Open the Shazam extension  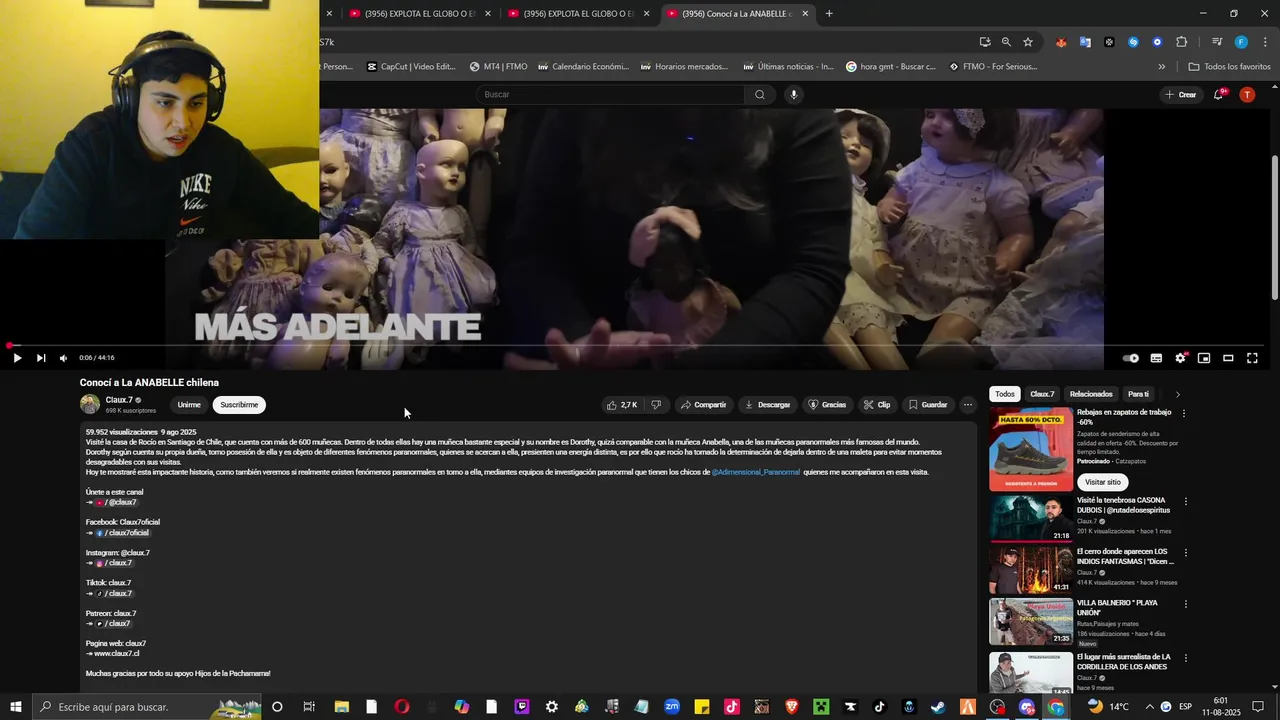point(1133,42)
